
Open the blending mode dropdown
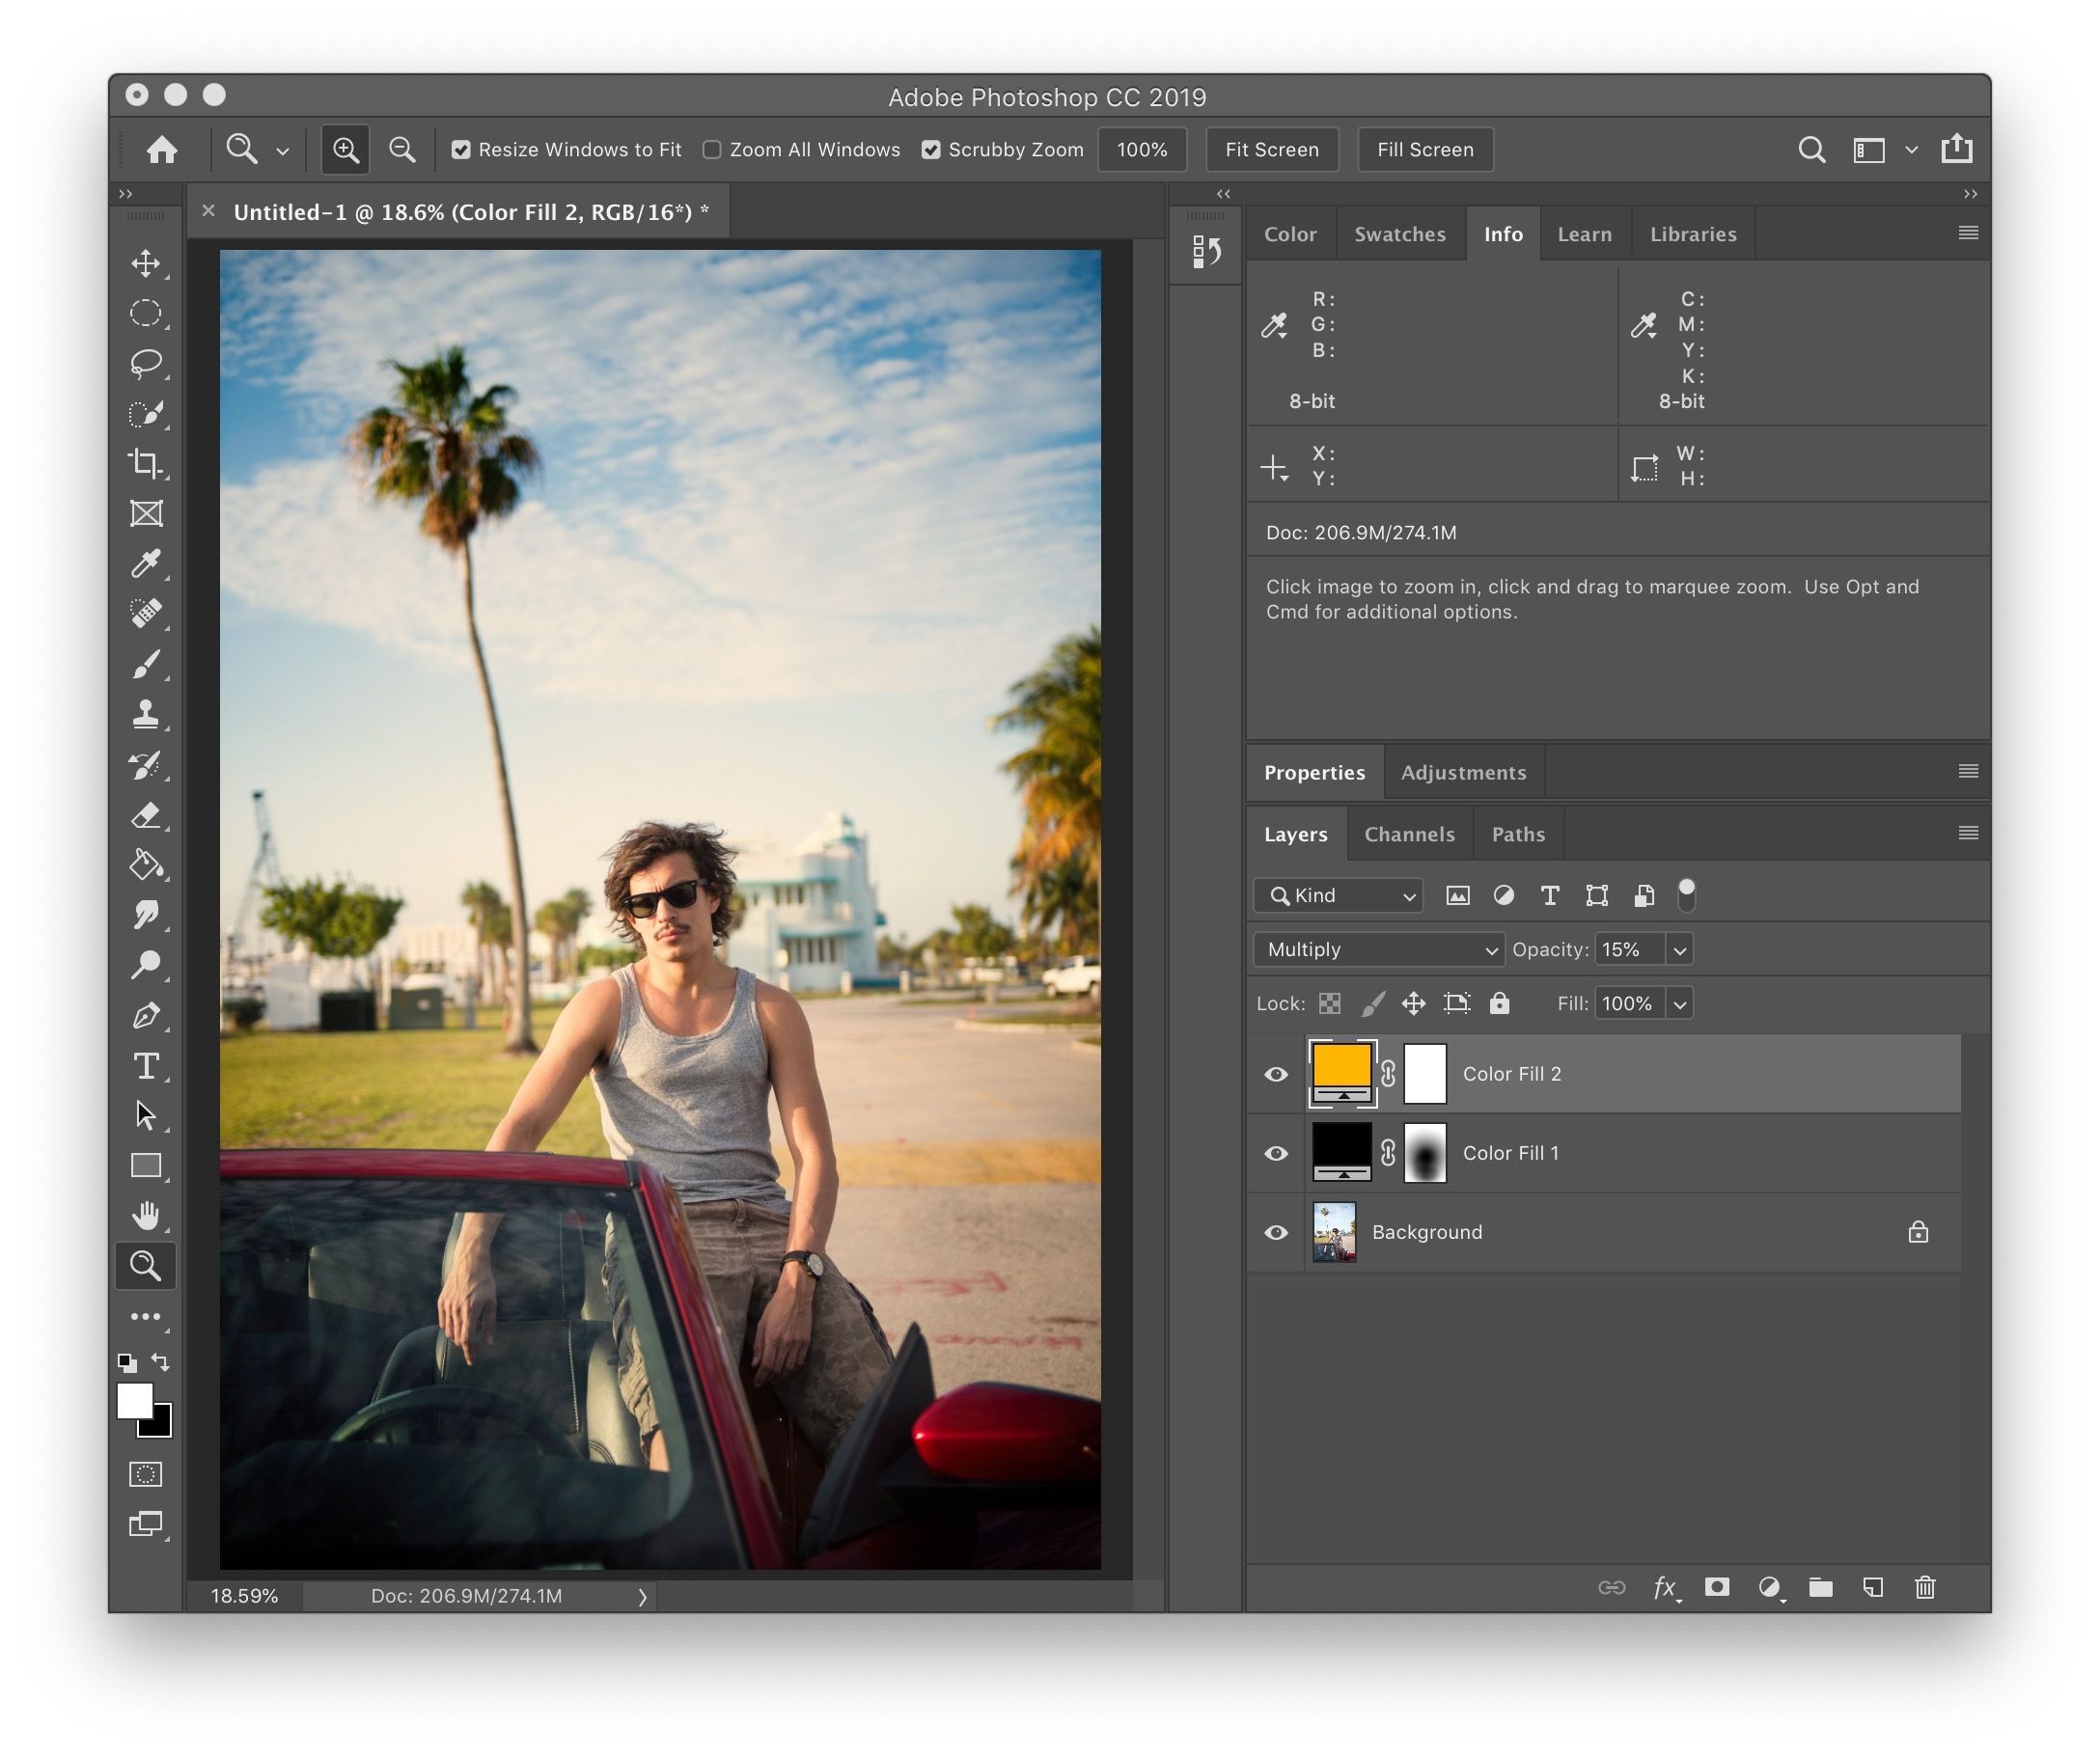coord(1372,948)
